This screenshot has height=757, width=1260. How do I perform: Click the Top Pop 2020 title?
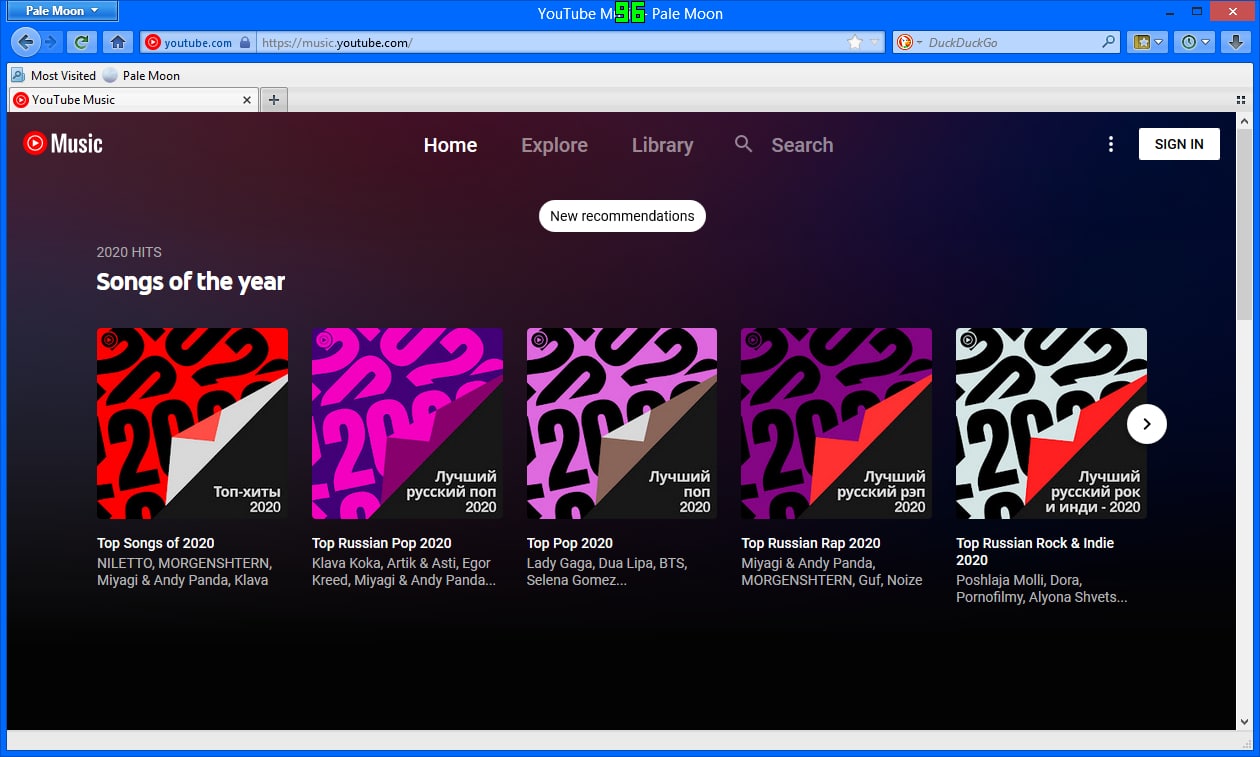(x=570, y=543)
